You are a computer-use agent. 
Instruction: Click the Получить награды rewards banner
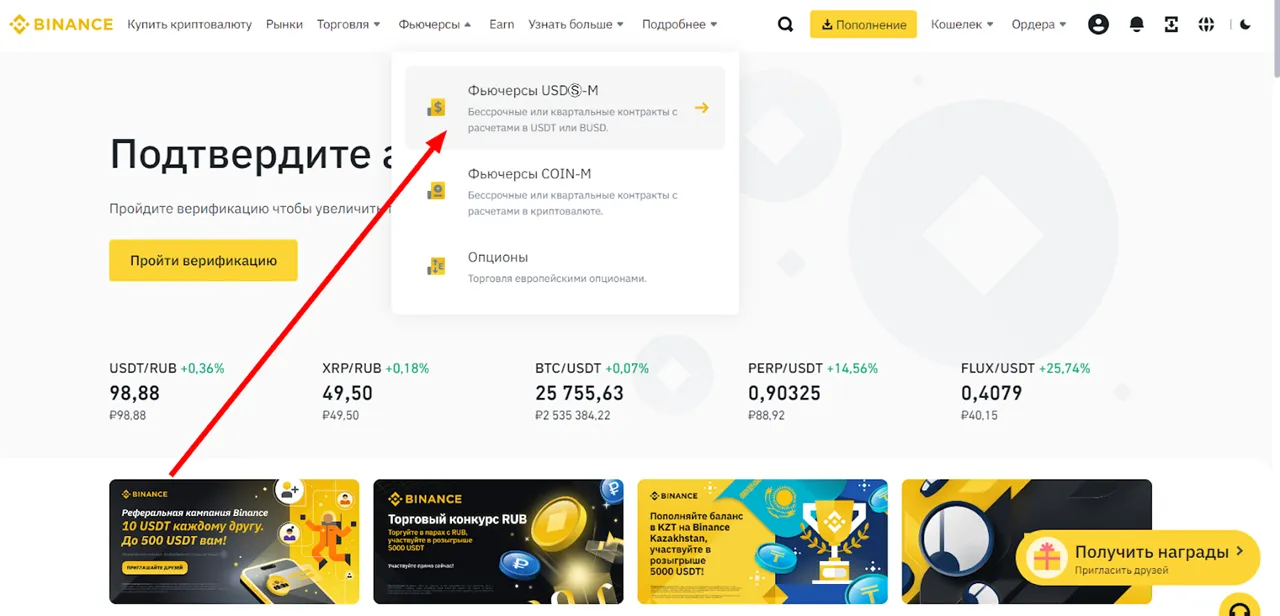click(1138, 558)
